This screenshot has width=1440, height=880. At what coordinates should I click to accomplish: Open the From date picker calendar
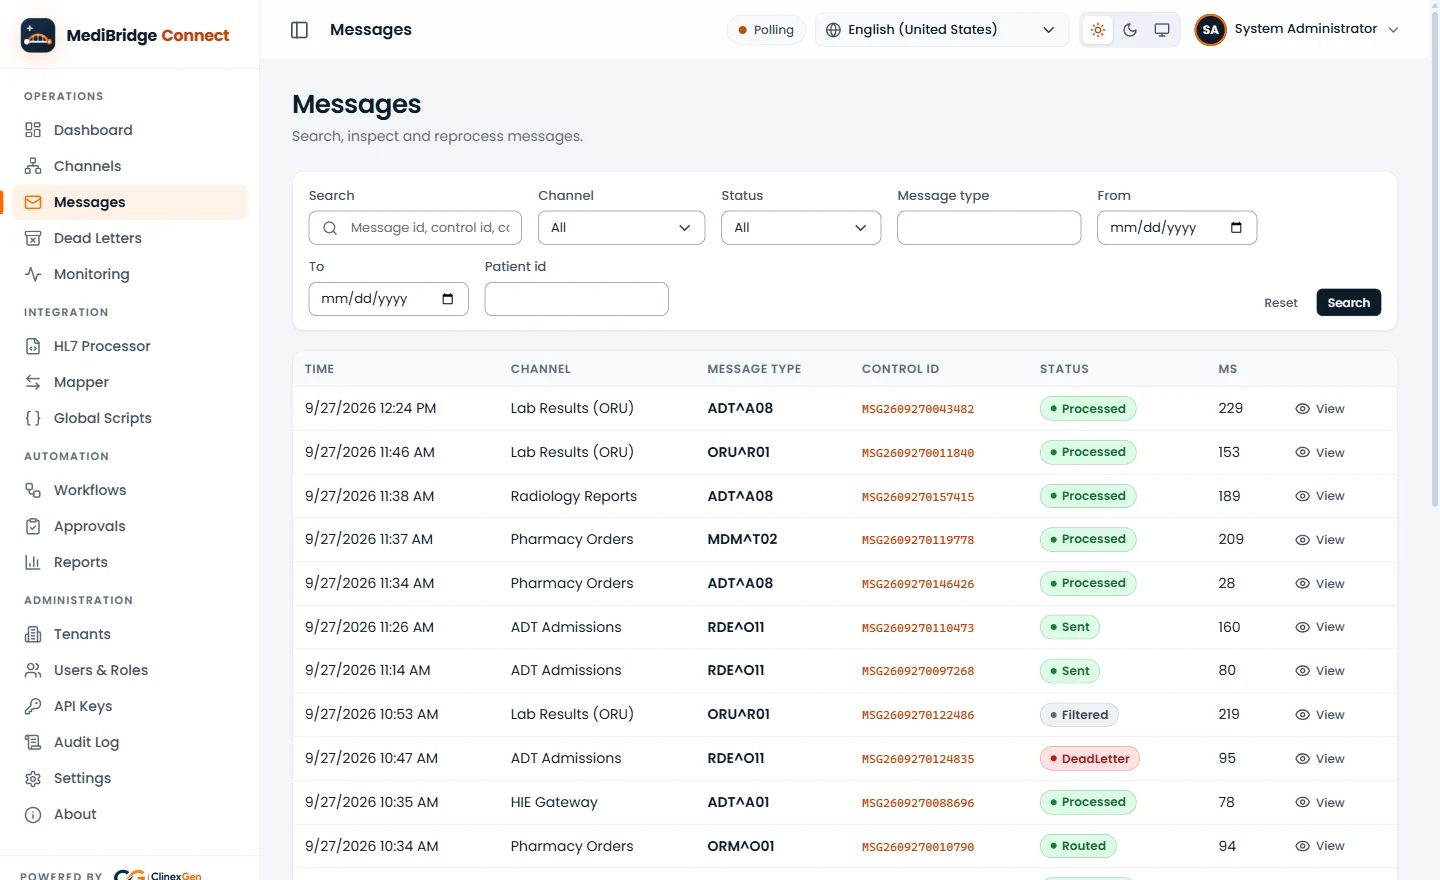[x=1236, y=228]
